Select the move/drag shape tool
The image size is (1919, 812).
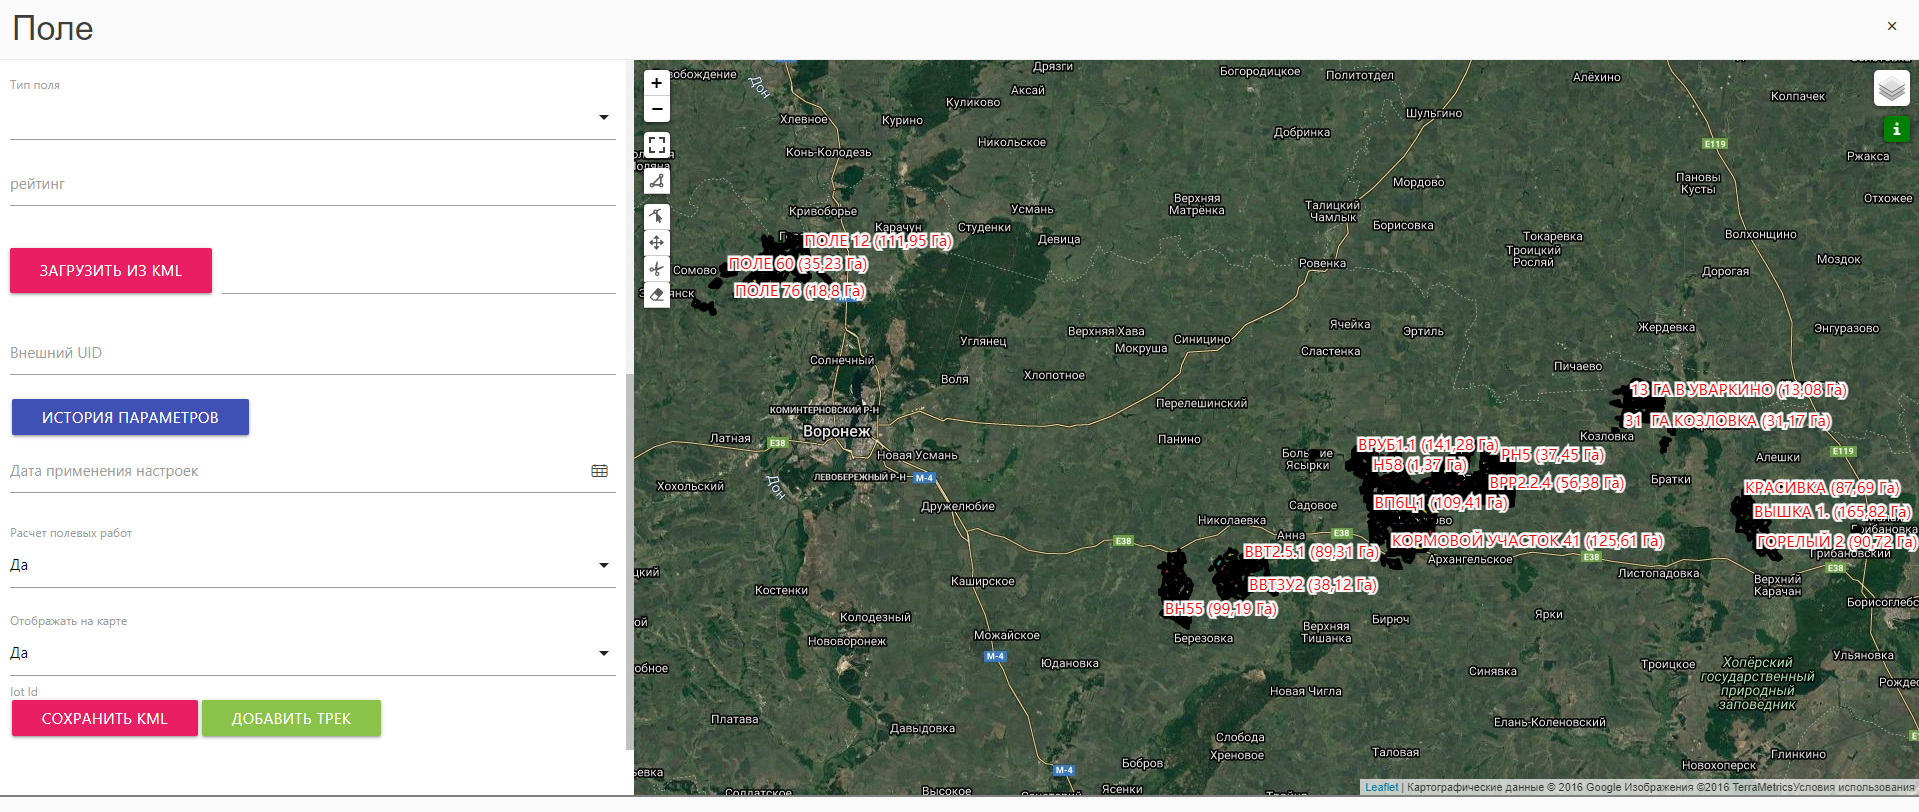tap(657, 242)
